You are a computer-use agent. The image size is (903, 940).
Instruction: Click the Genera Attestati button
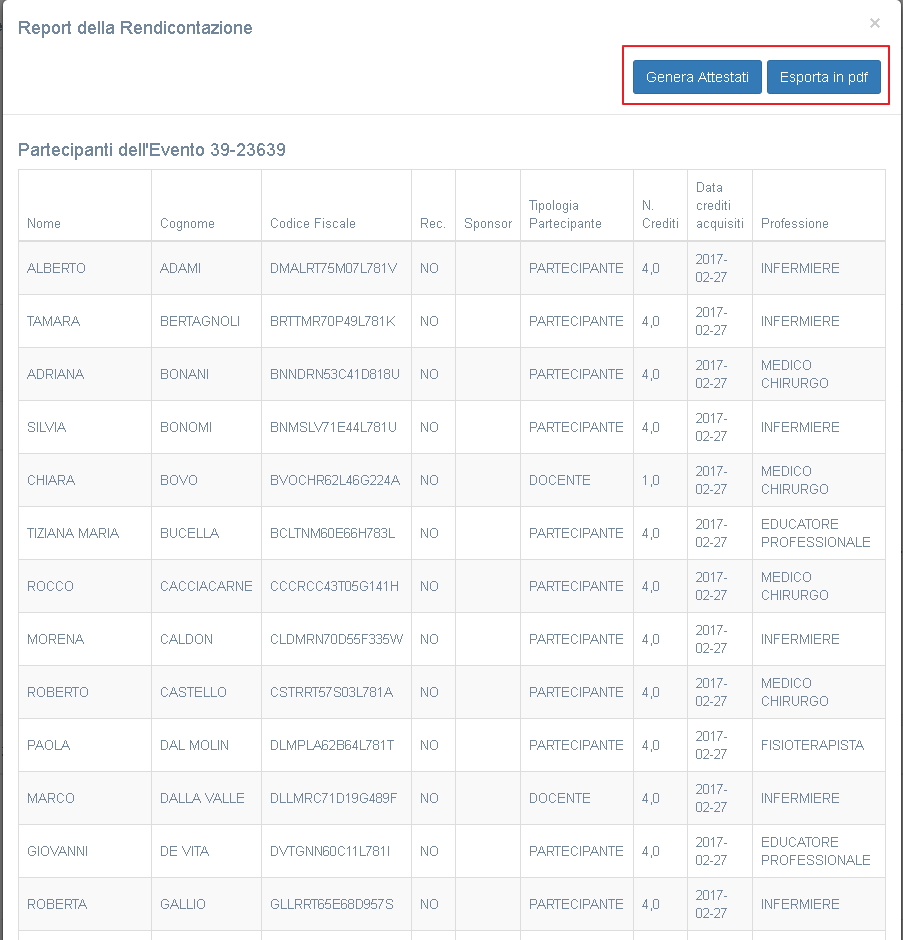697,77
